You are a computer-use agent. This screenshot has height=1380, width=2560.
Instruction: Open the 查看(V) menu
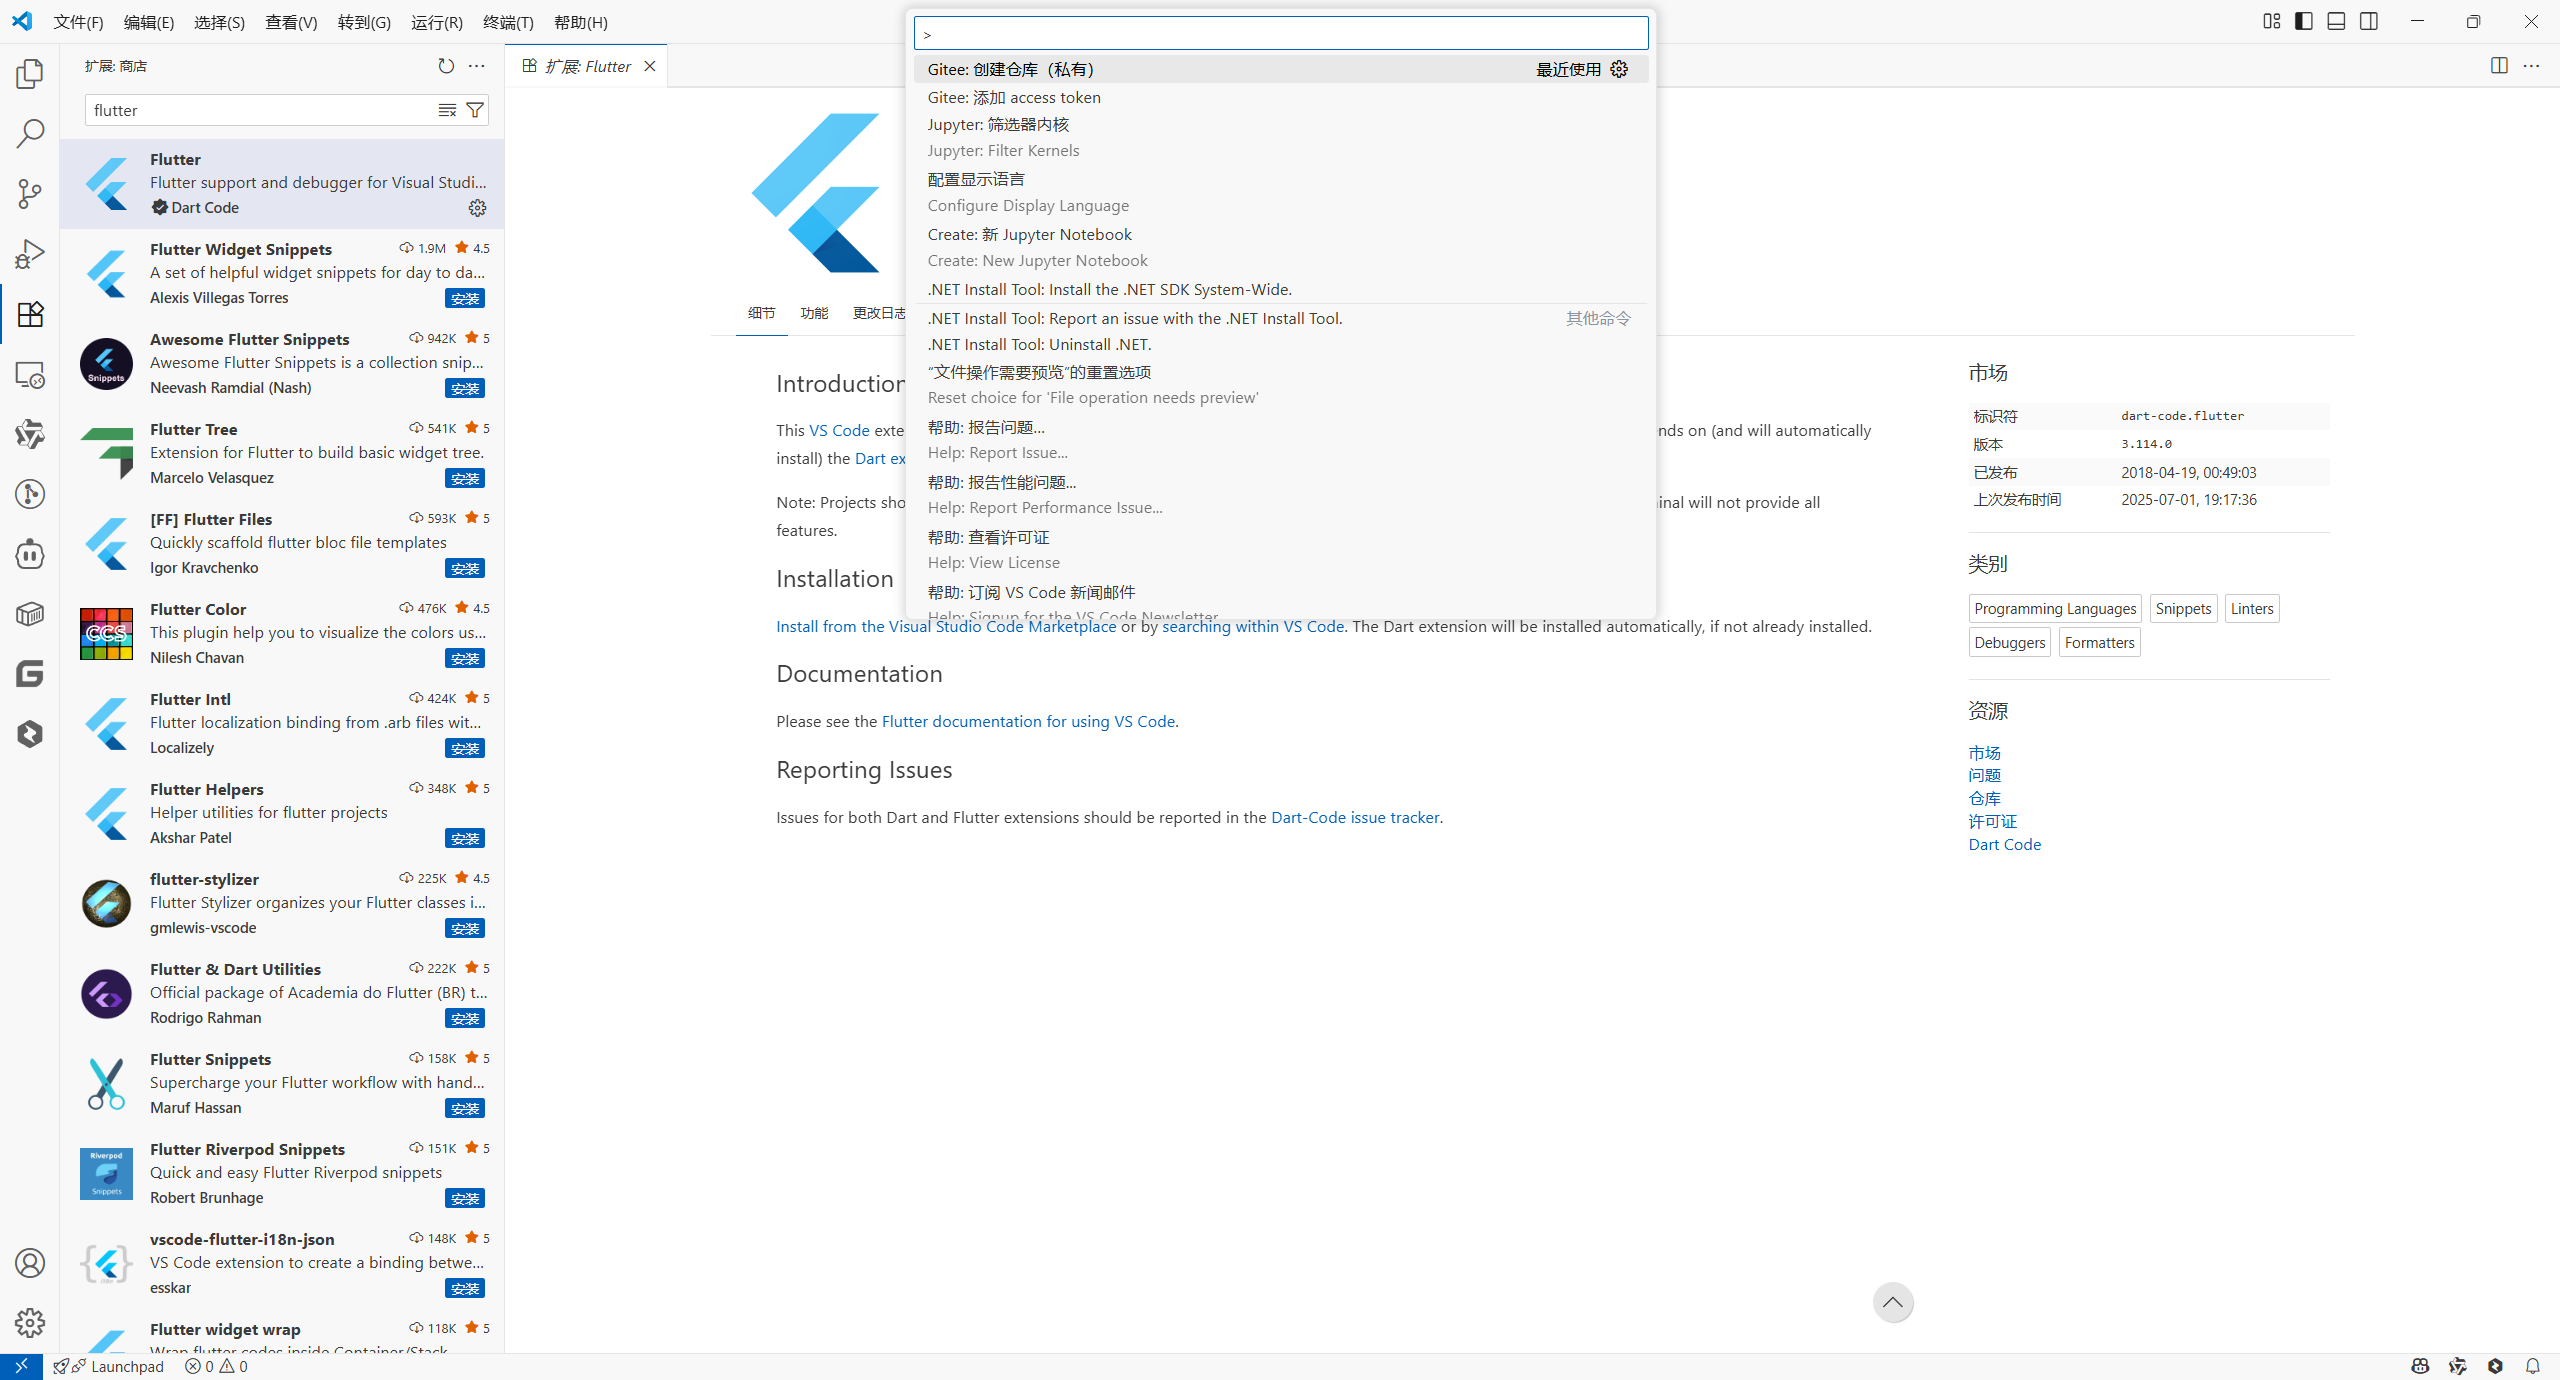click(x=291, y=22)
